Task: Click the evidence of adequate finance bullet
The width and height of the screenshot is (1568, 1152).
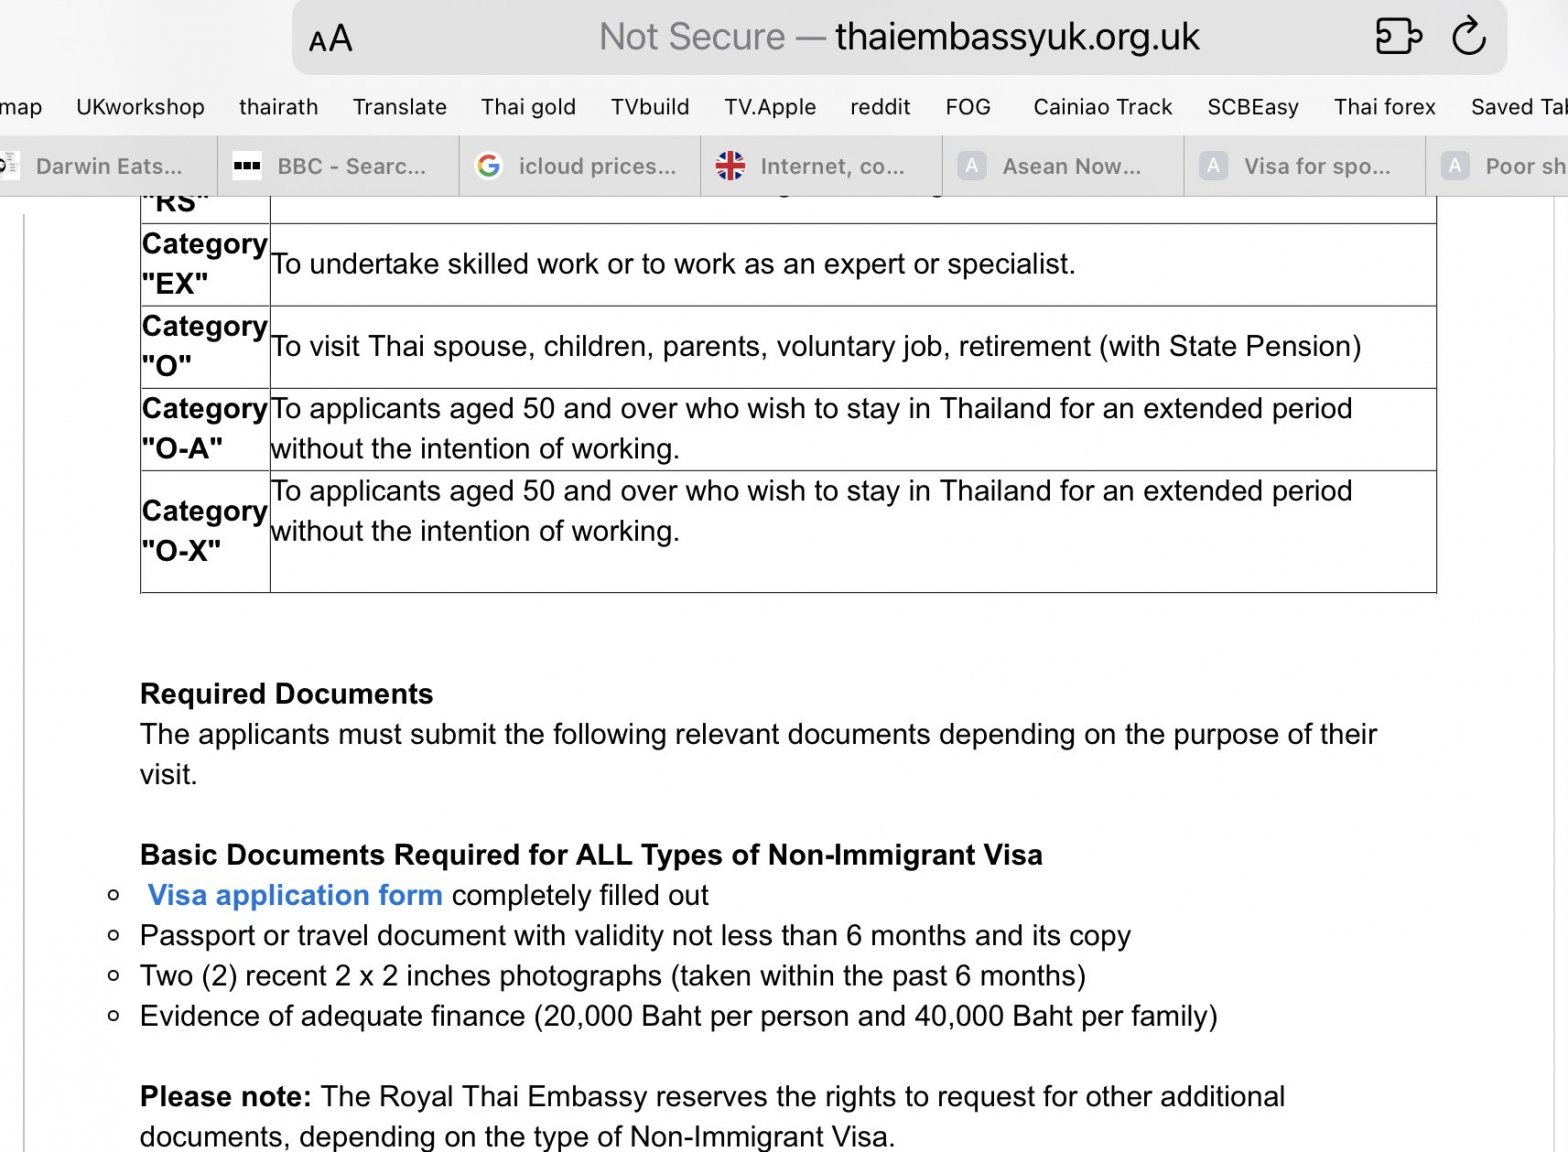Action: pos(678,1016)
